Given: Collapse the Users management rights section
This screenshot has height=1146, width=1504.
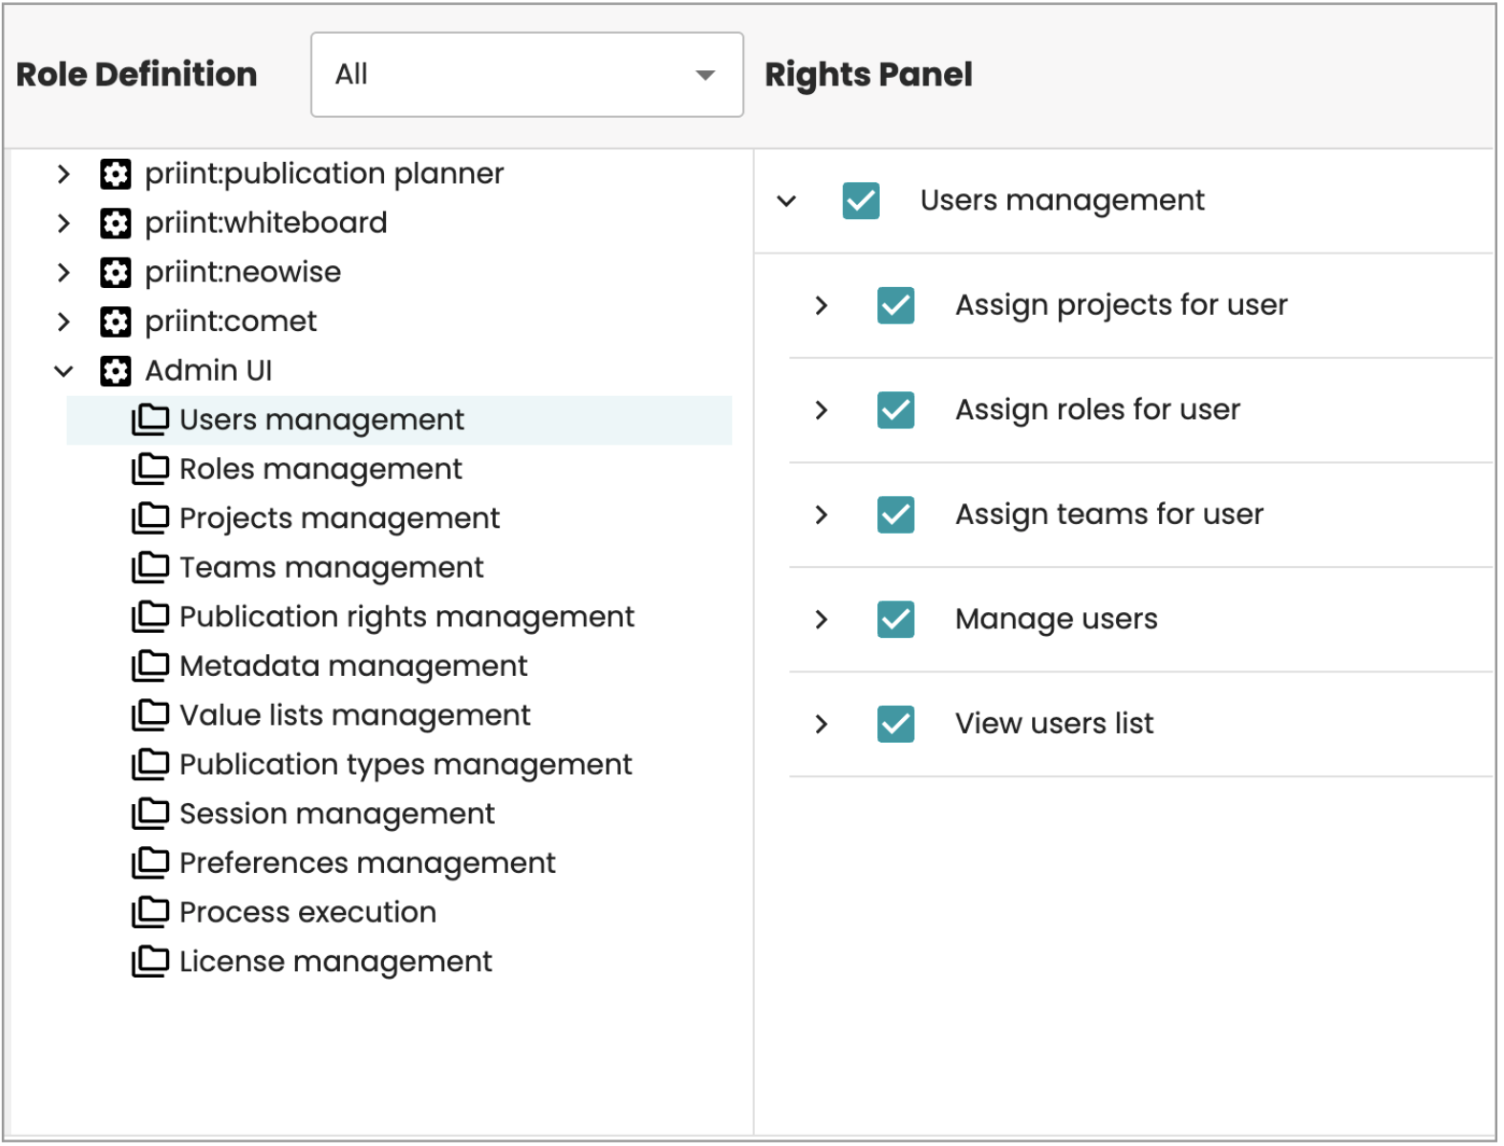Looking at the screenshot, I should click(788, 200).
